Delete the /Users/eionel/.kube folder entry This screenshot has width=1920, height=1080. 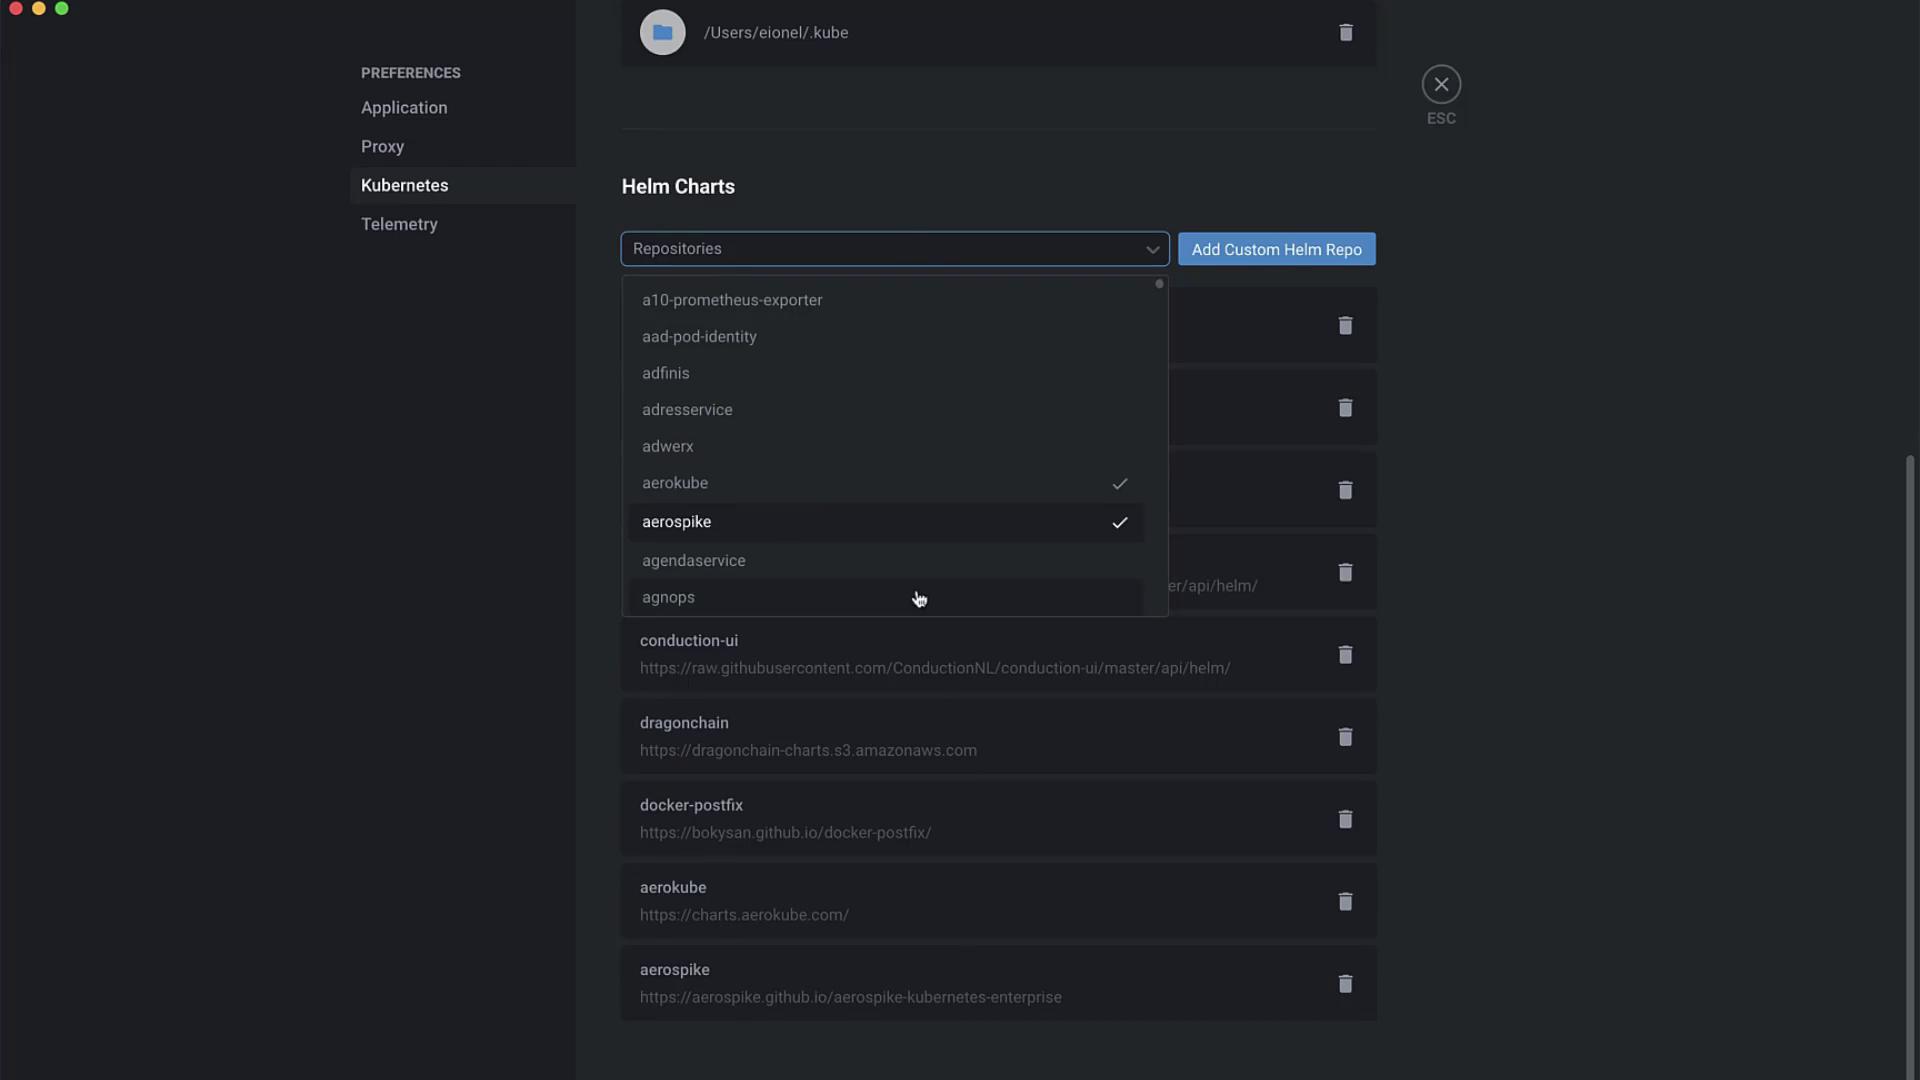pyautogui.click(x=1346, y=33)
